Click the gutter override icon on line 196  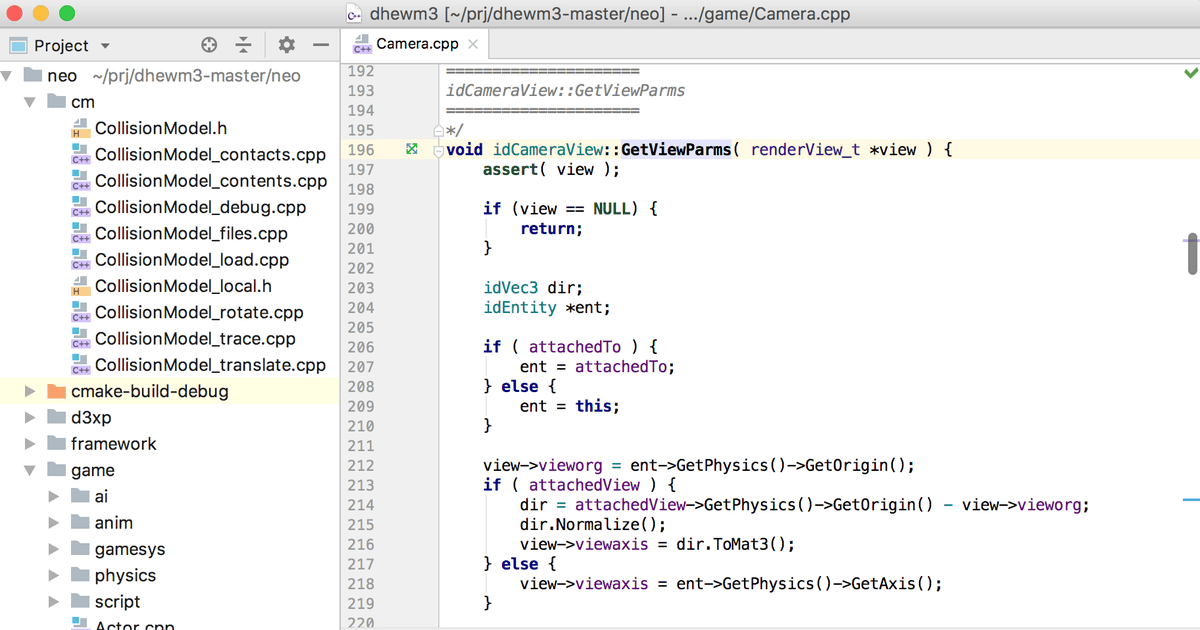(411, 150)
